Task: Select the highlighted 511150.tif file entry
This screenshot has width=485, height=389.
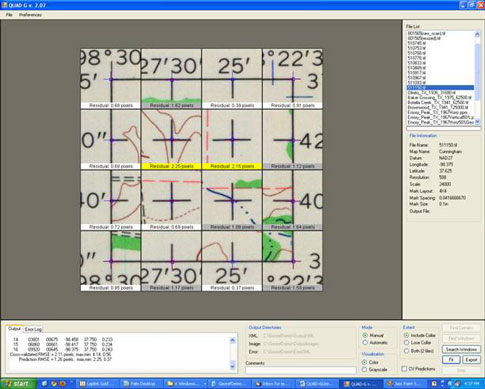Action: coord(440,88)
